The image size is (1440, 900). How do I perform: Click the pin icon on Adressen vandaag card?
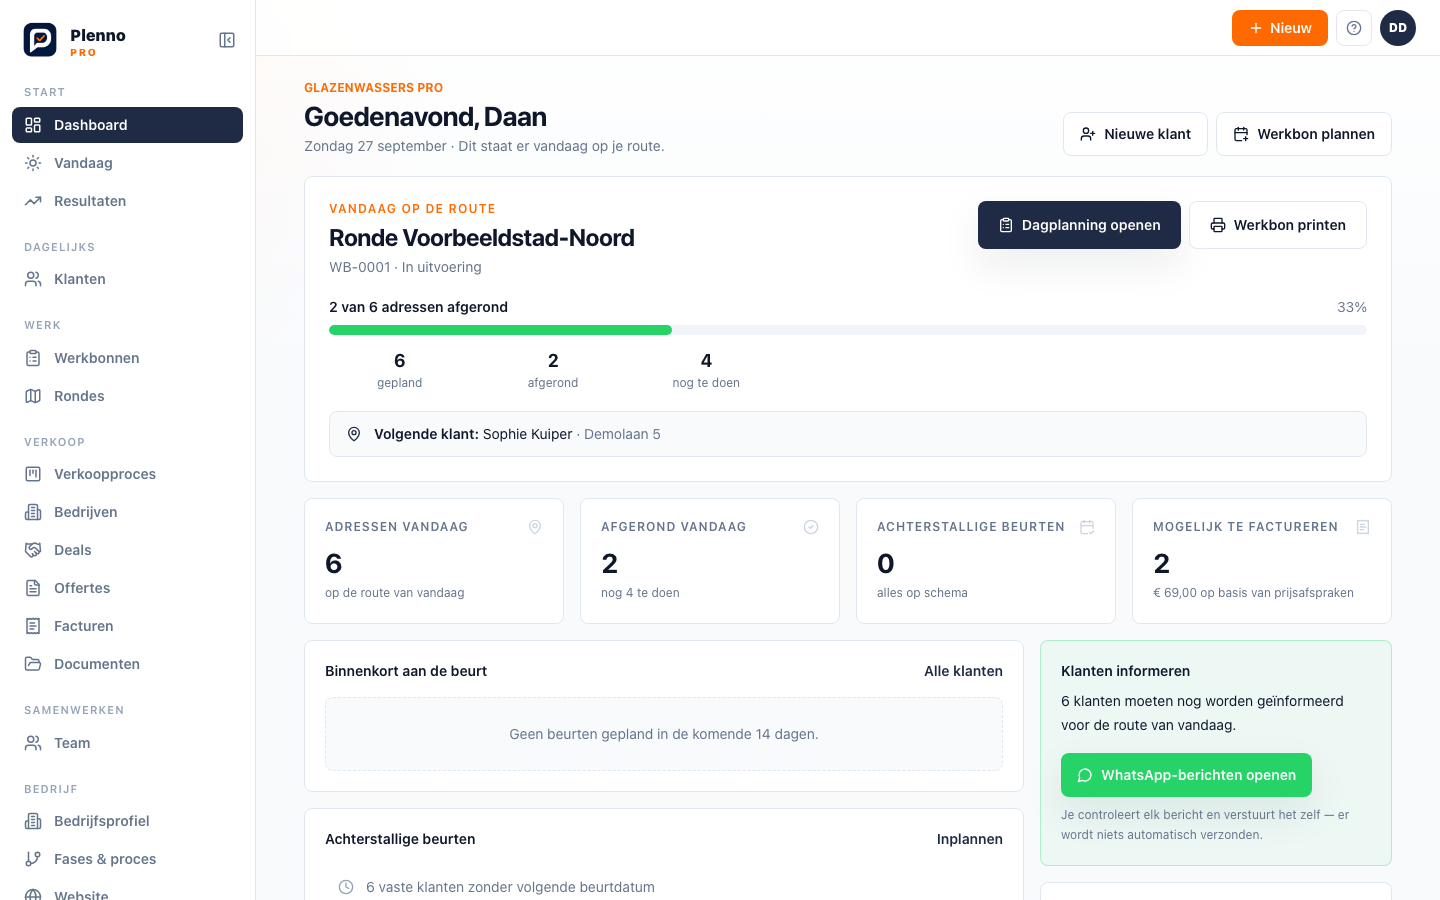(x=535, y=527)
